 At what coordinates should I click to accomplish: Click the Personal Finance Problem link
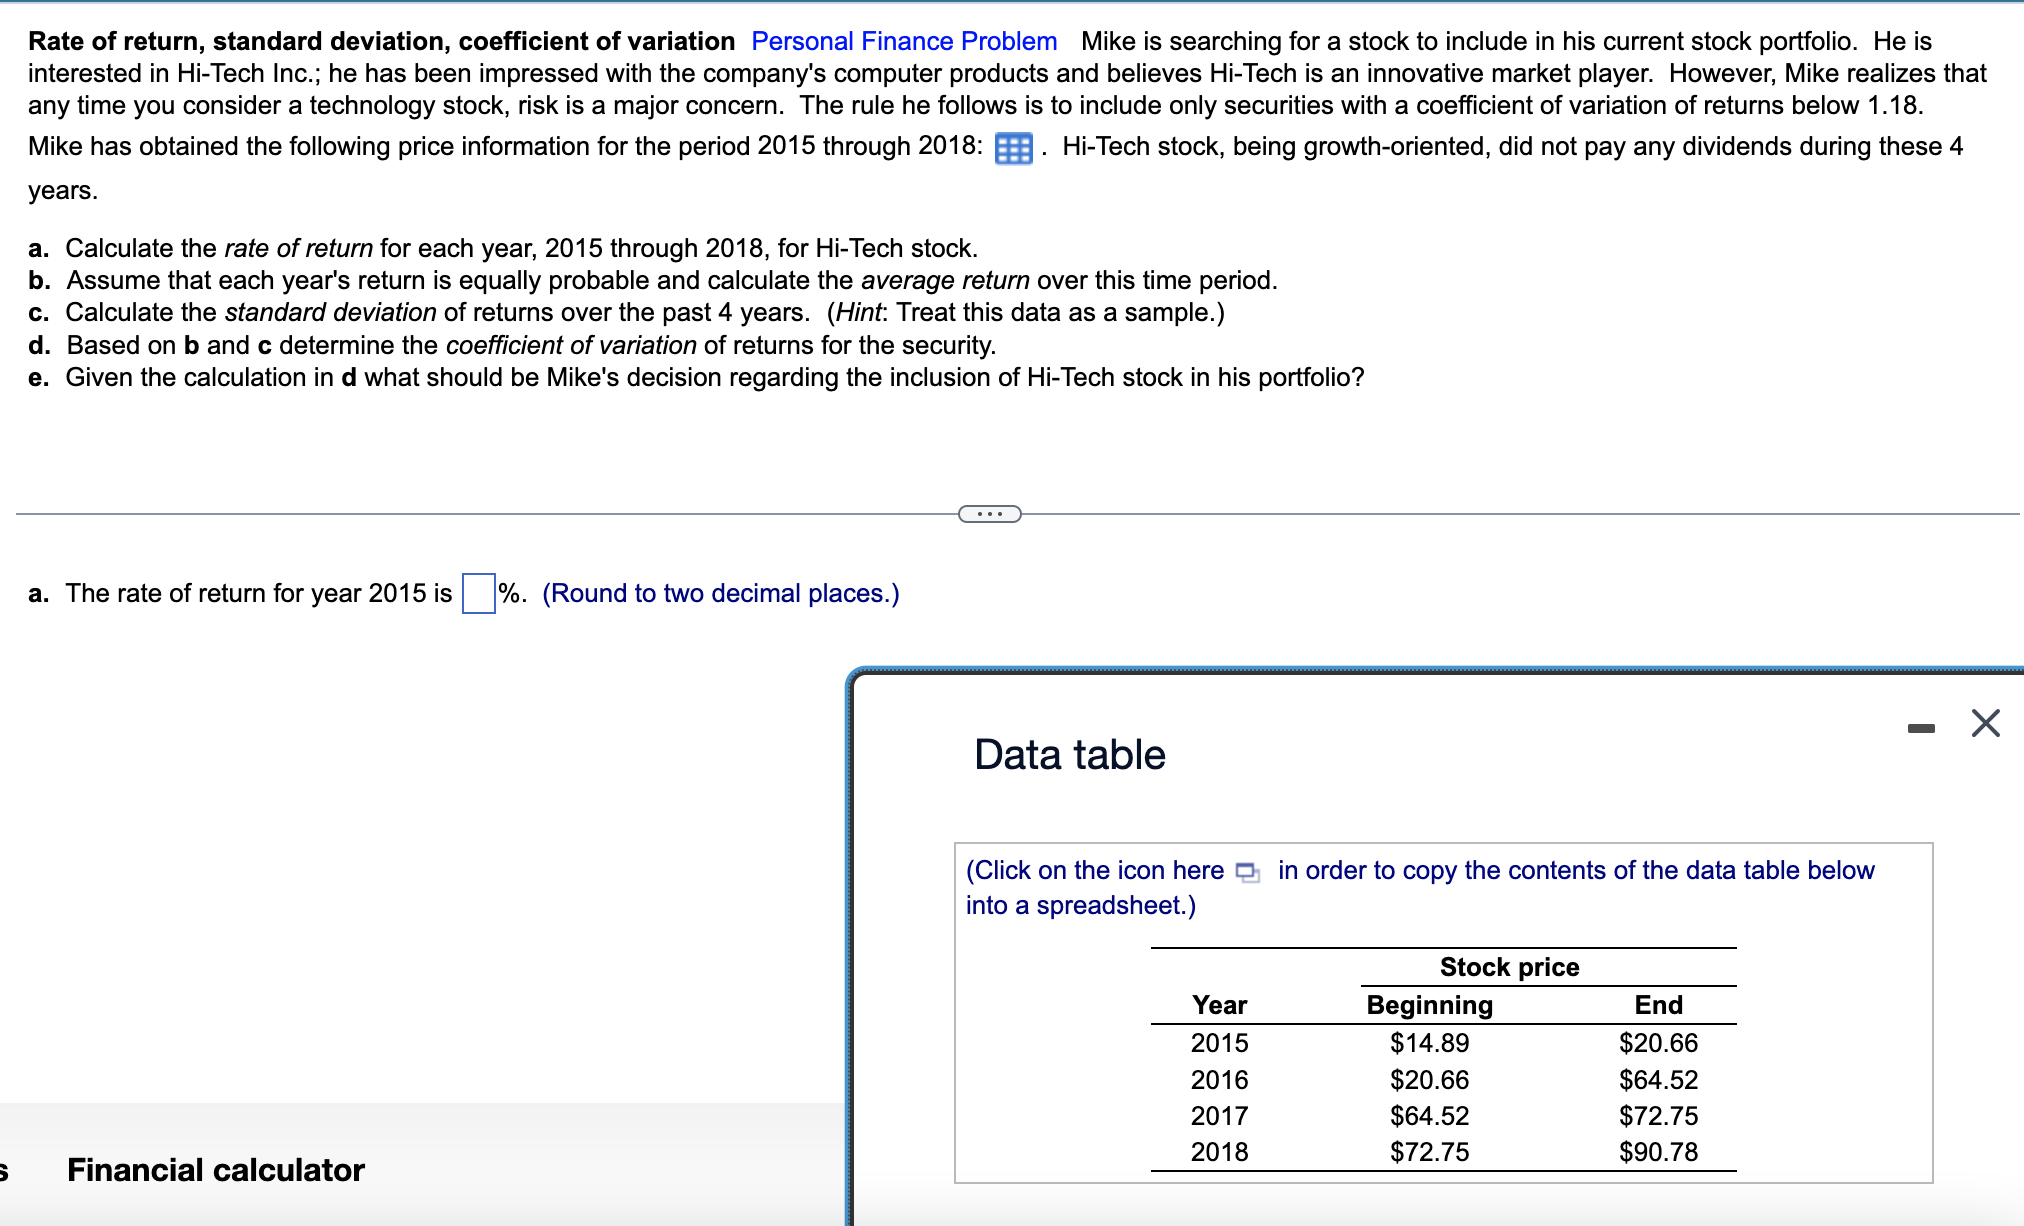[x=903, y=41]
